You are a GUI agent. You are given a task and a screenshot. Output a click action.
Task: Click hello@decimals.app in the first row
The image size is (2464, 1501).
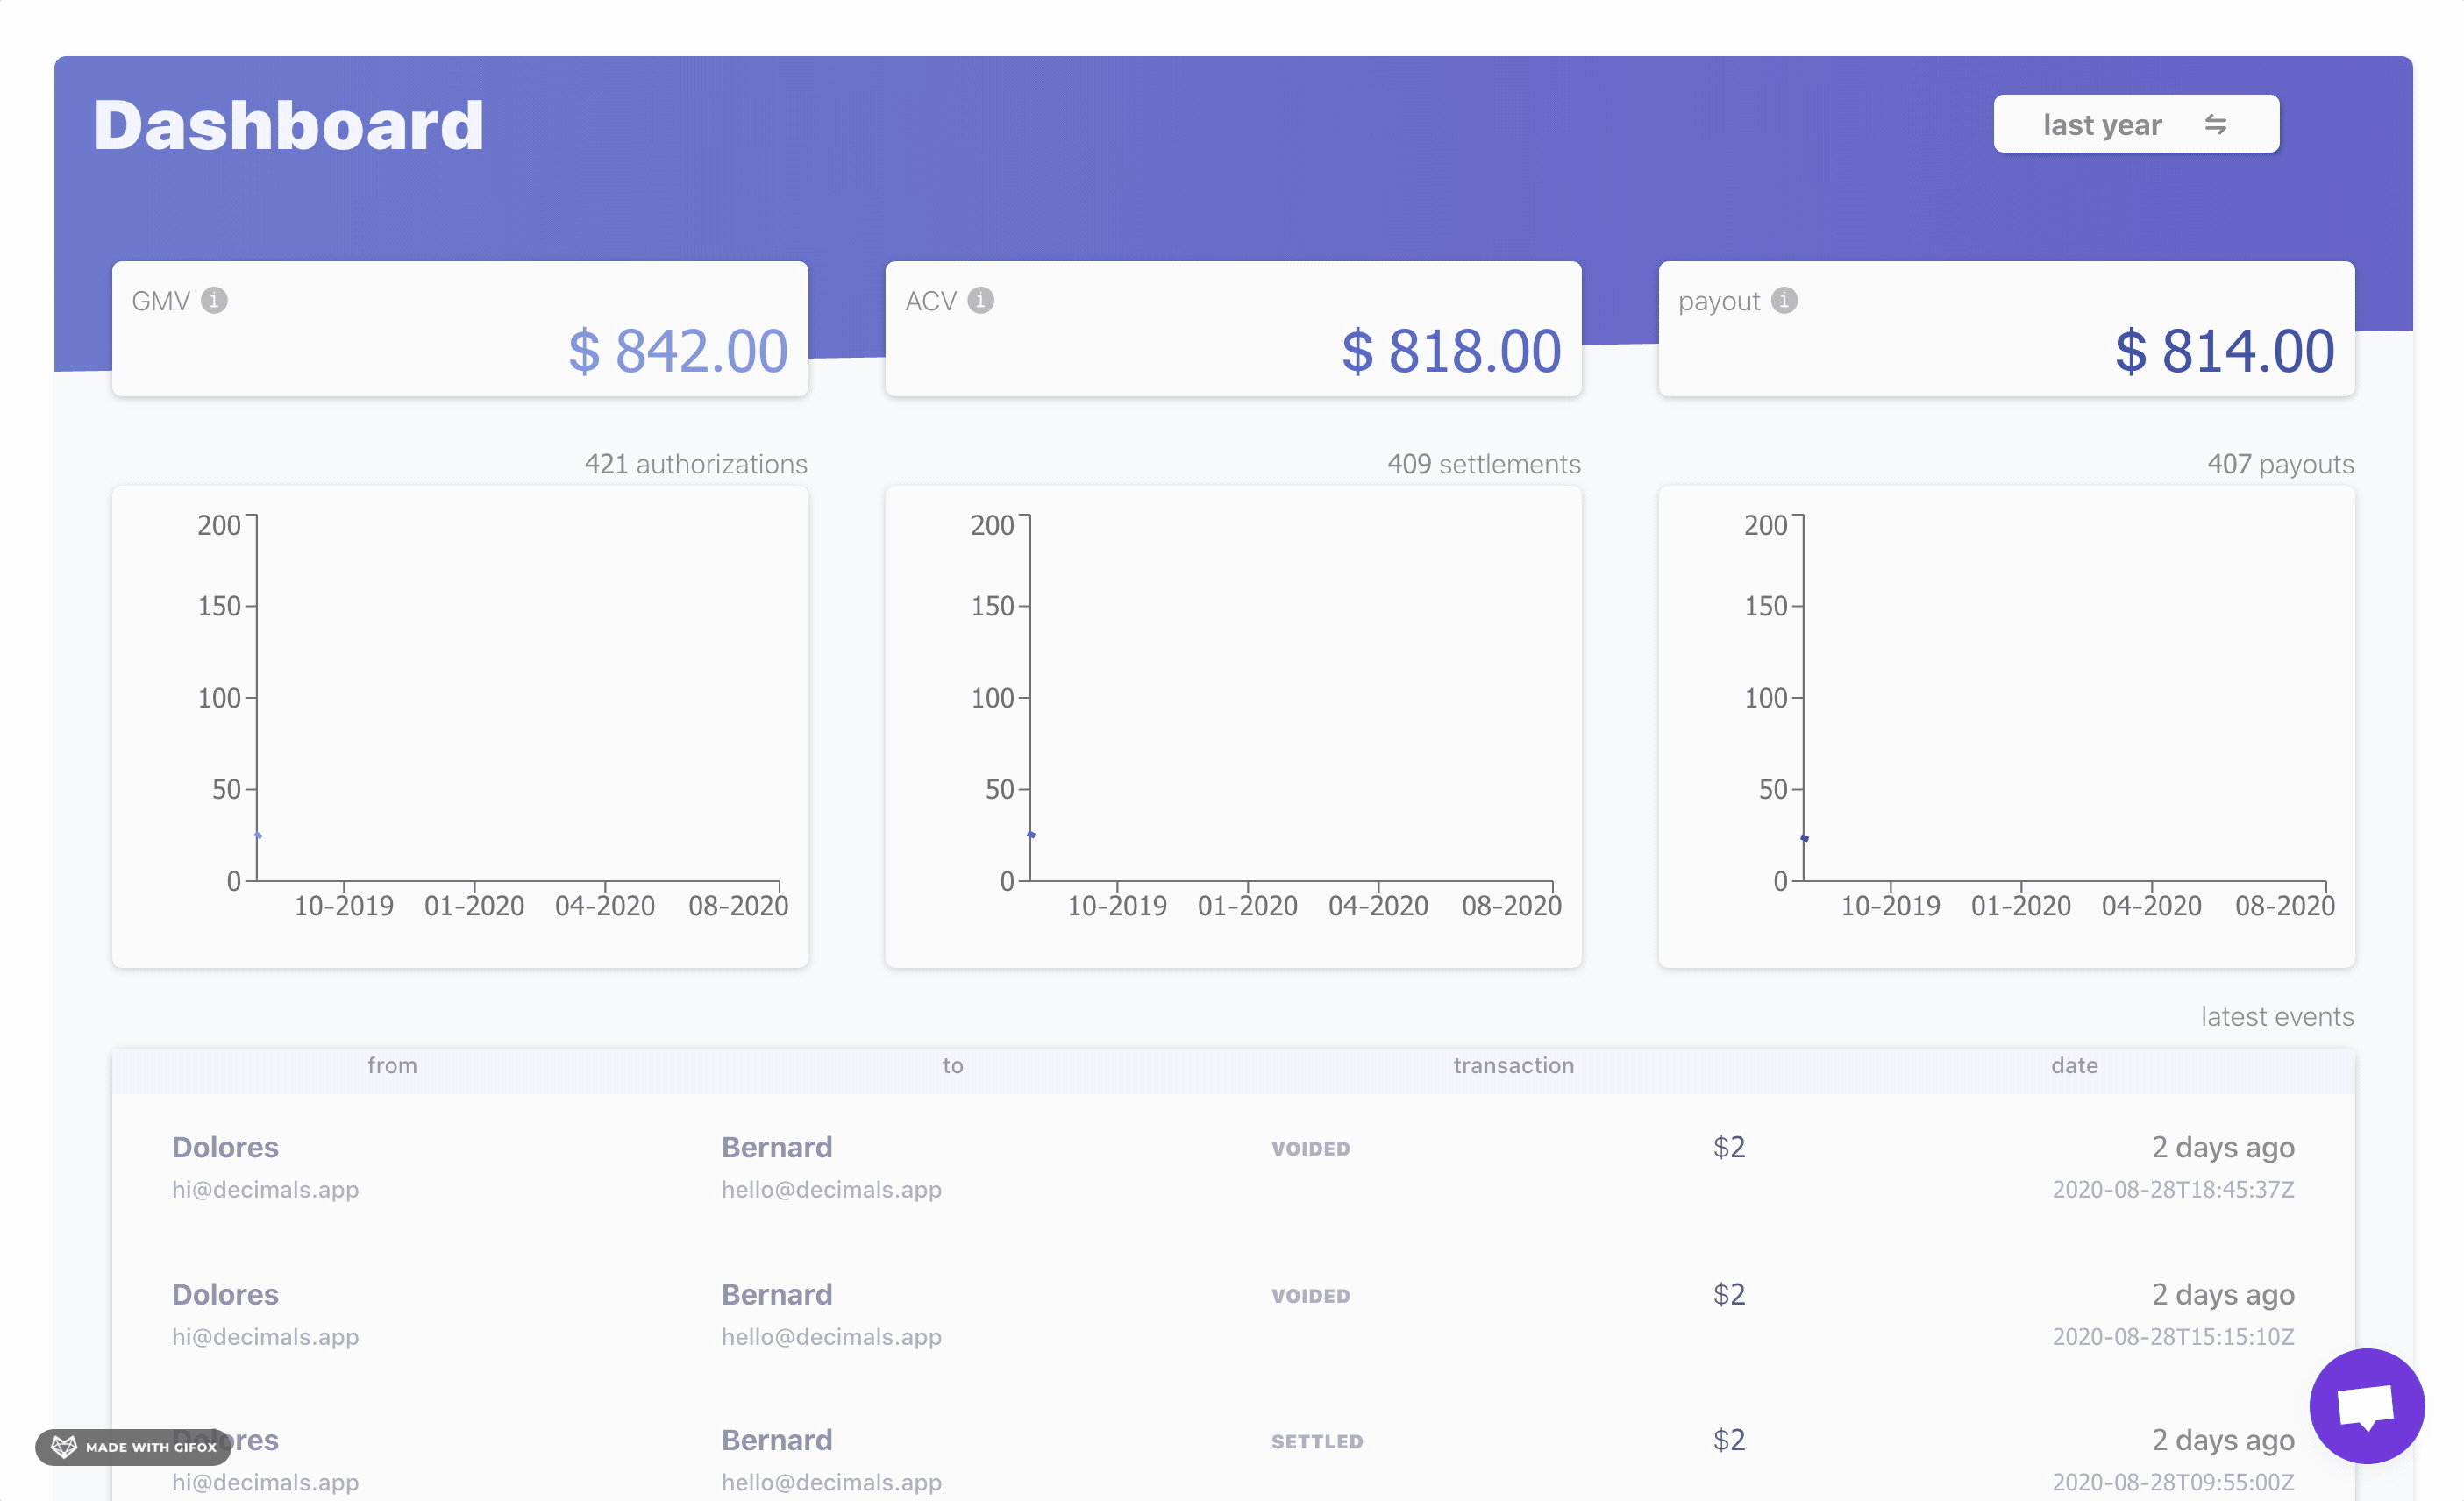(x=831, y=1189)
